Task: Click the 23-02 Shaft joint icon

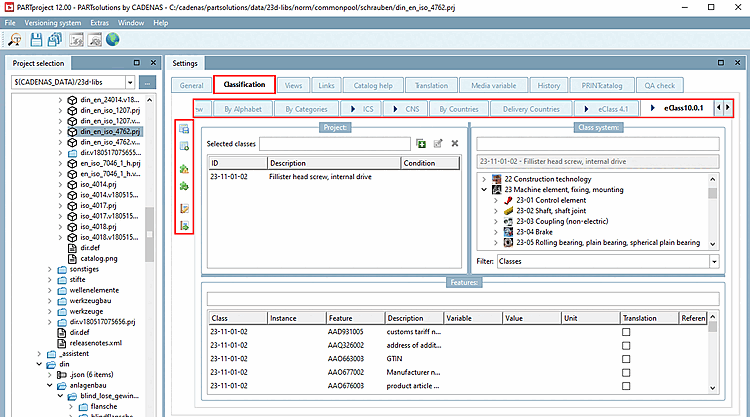Action: (508, 211)
